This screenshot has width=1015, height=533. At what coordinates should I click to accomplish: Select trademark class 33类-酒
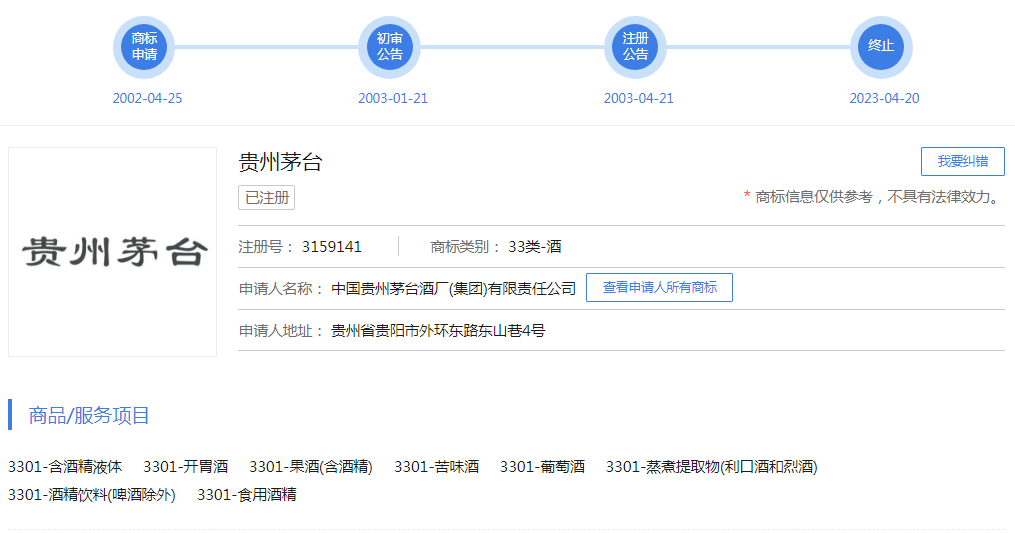535,247
